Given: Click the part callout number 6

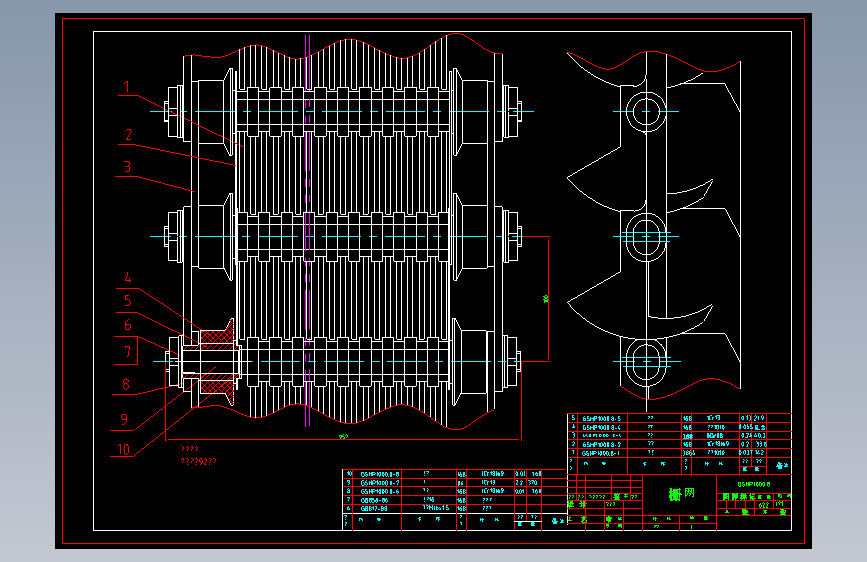Looking at the screenshot, I should (128, 325).
